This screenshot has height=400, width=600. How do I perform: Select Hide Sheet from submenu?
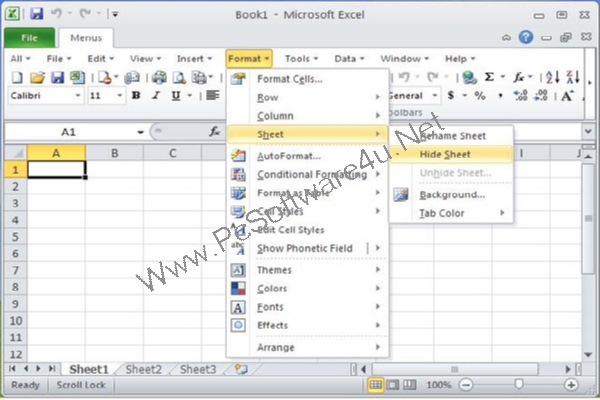coord(452,154)
